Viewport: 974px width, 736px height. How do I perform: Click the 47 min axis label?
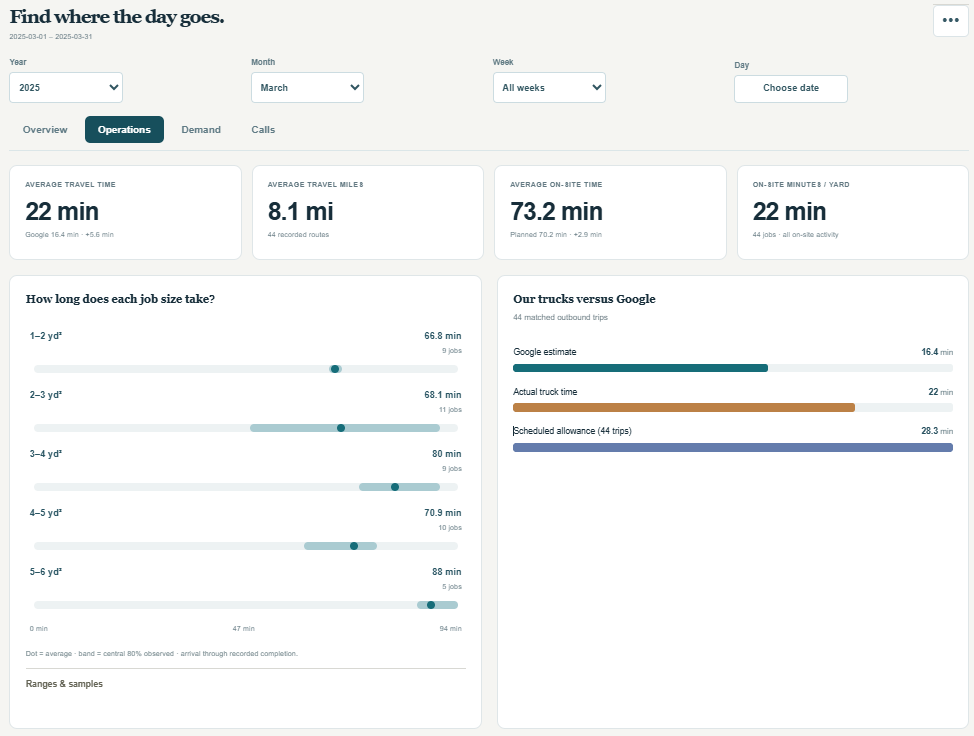[x=244, y=629]
